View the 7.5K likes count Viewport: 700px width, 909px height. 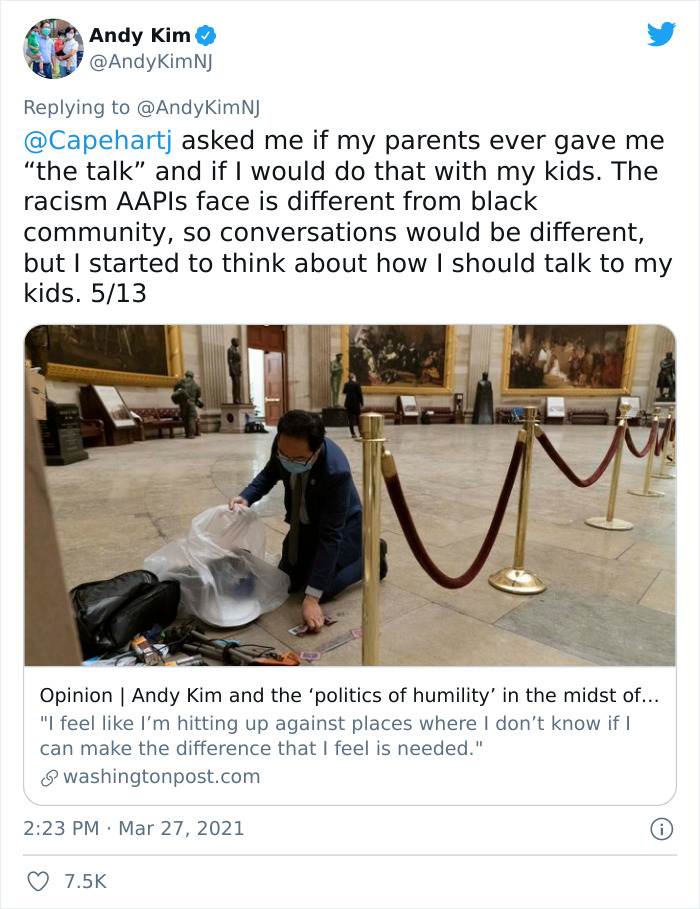(x=85, y=881)
